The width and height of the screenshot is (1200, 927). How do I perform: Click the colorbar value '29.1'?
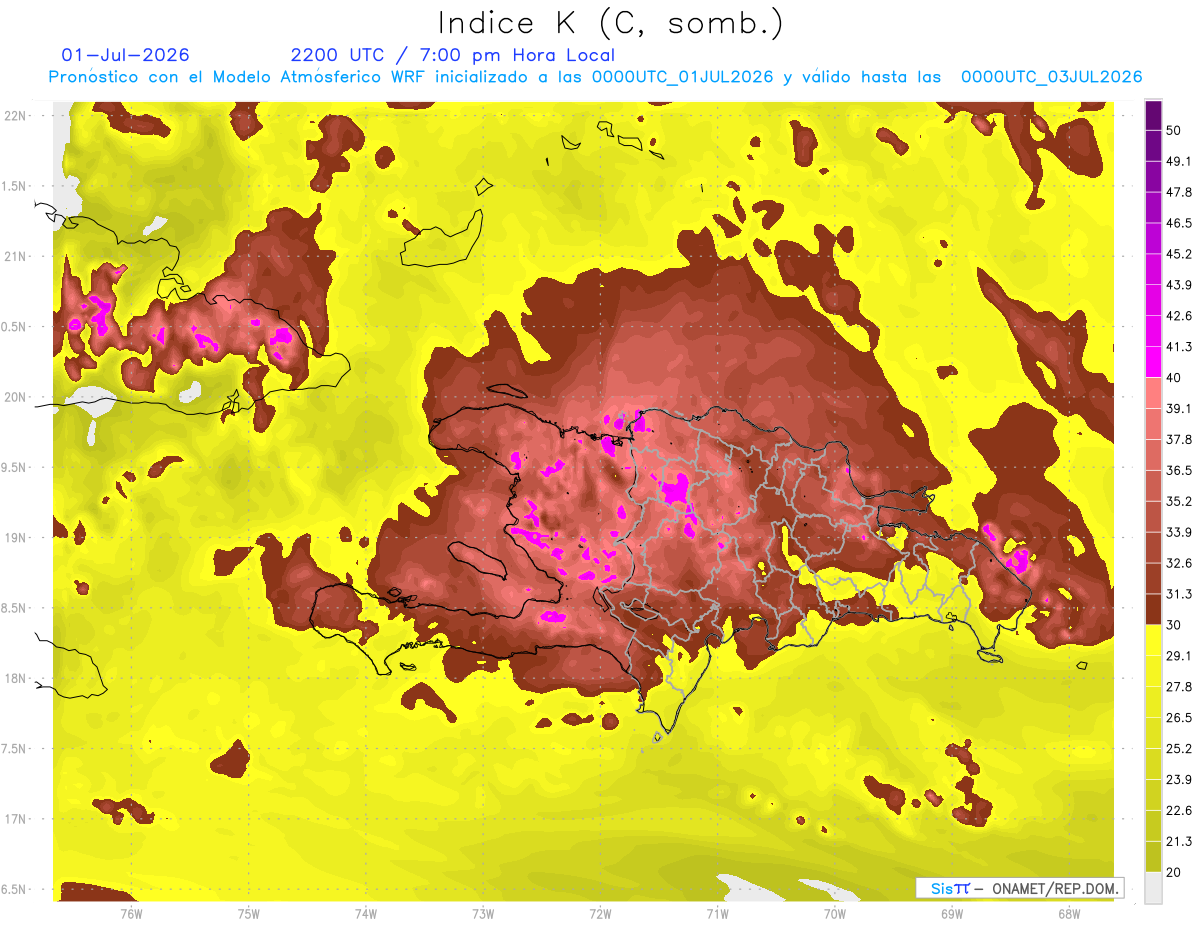[x=1178, y=656]
